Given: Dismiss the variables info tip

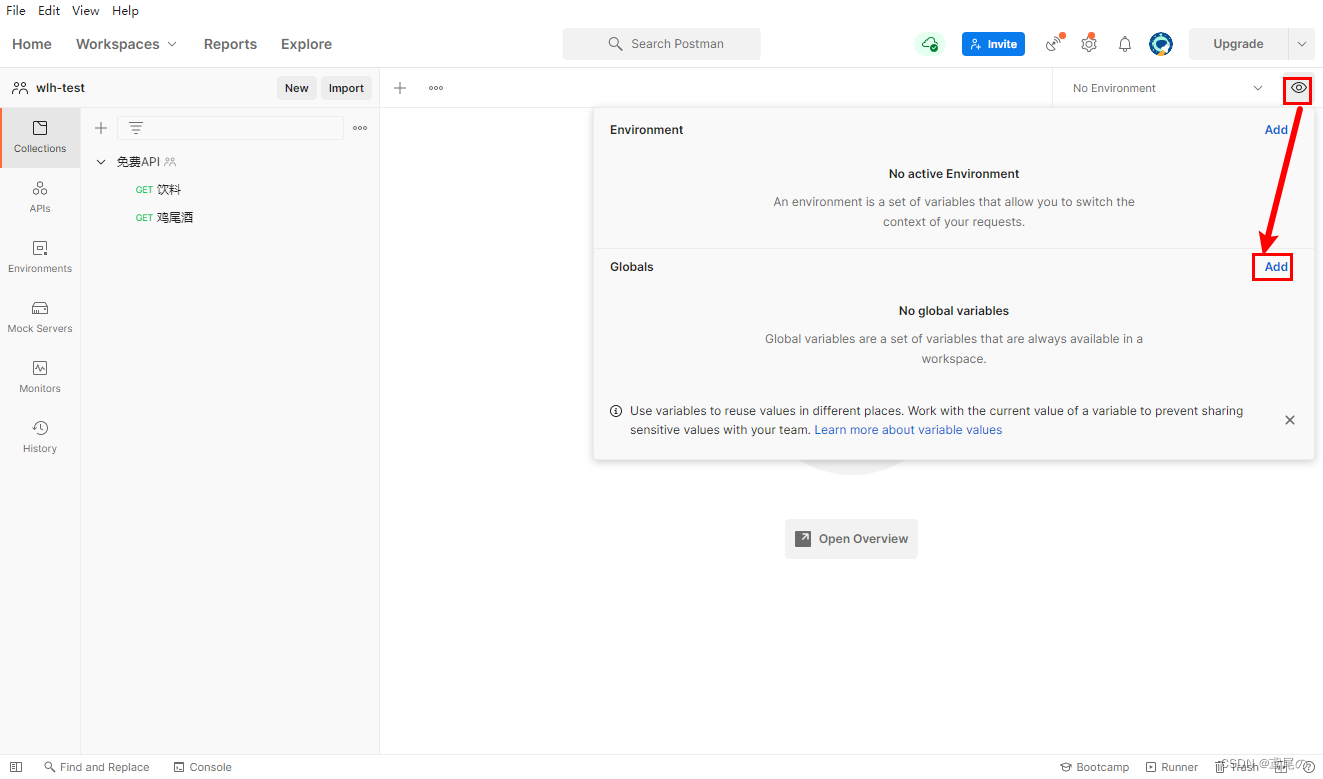Looking at the screenshot, I should coord(1290,420).
